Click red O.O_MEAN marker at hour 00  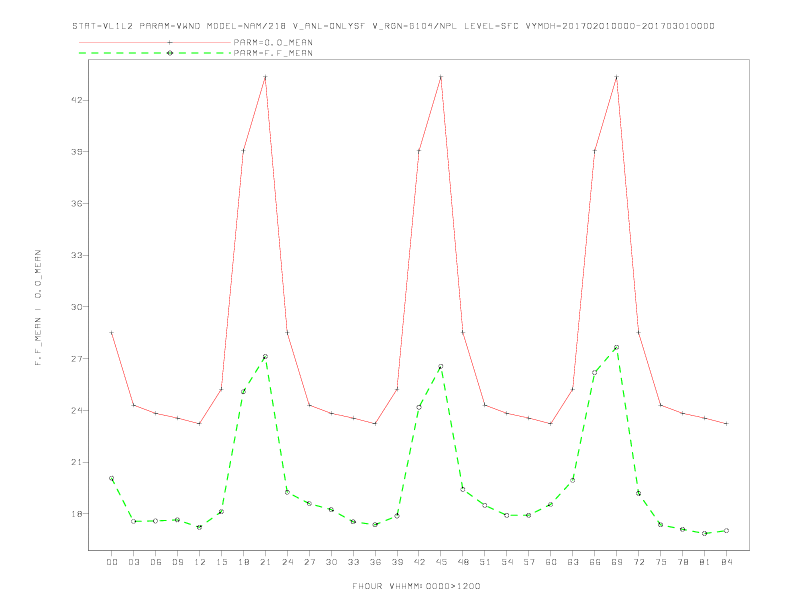(x=112, y=332)
